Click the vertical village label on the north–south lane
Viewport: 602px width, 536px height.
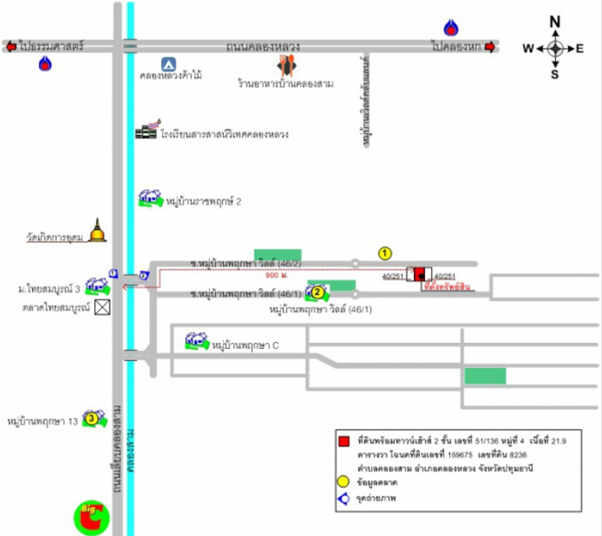pyautogui.click(x=366, y=102)
